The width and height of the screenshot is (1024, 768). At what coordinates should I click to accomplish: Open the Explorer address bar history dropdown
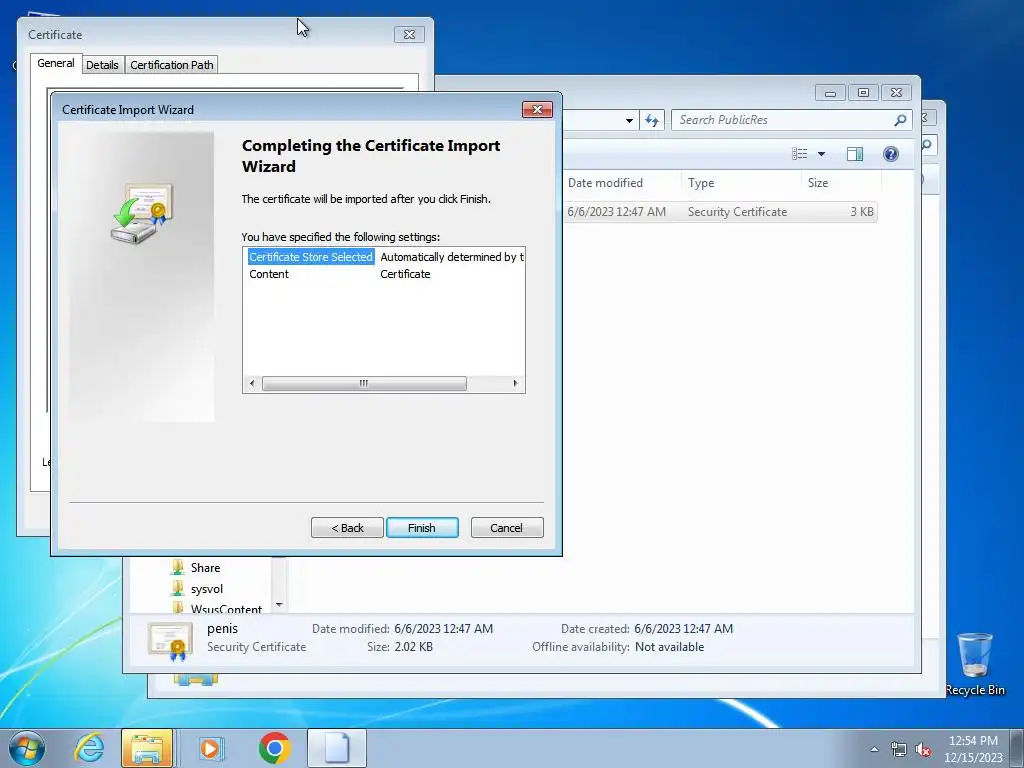tap(629, 121)
